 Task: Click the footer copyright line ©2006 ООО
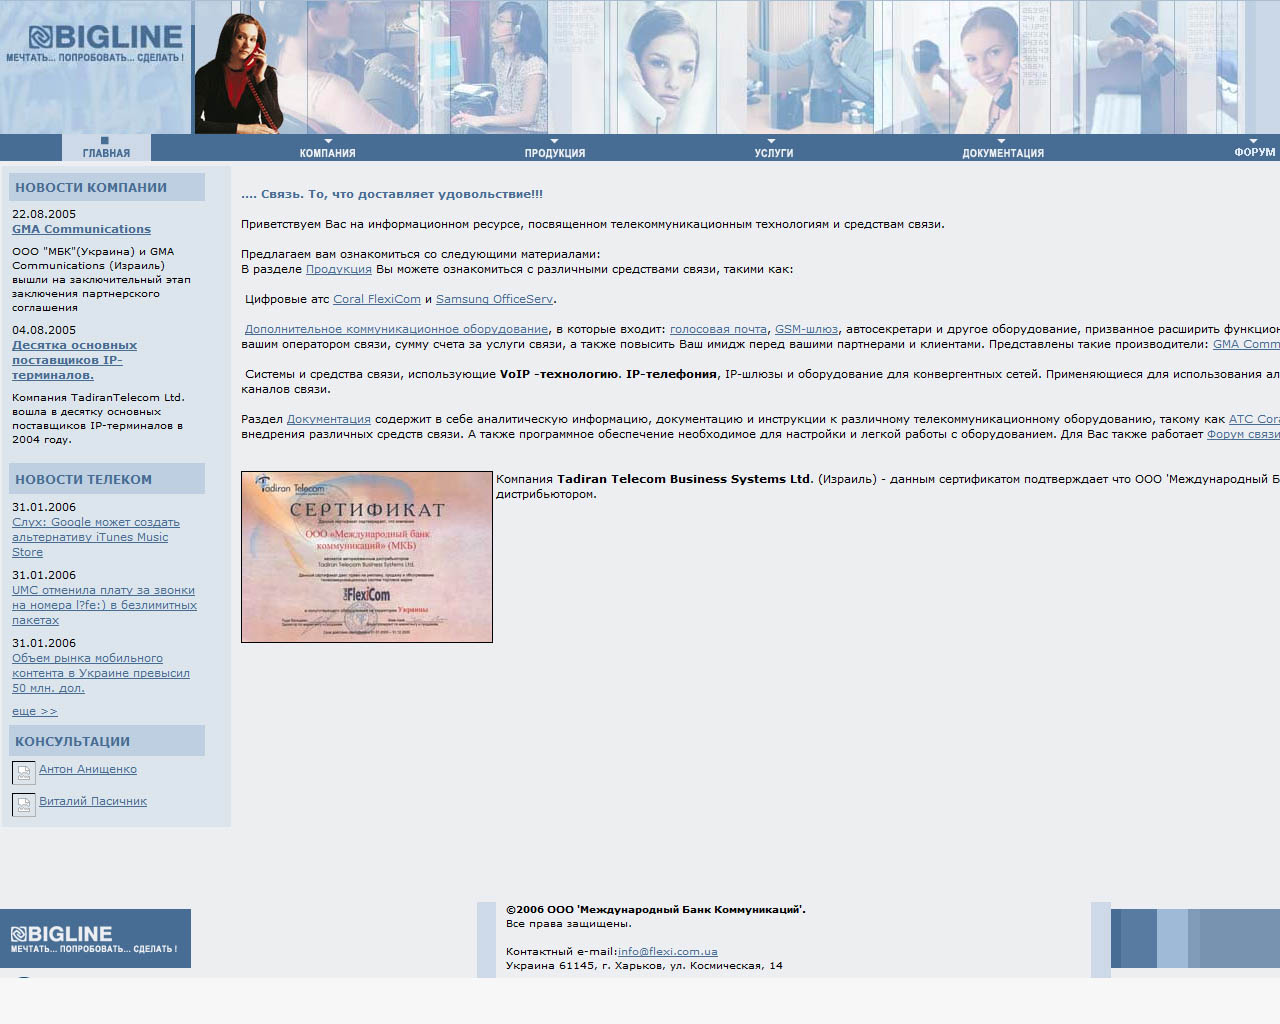coord(656,909)
